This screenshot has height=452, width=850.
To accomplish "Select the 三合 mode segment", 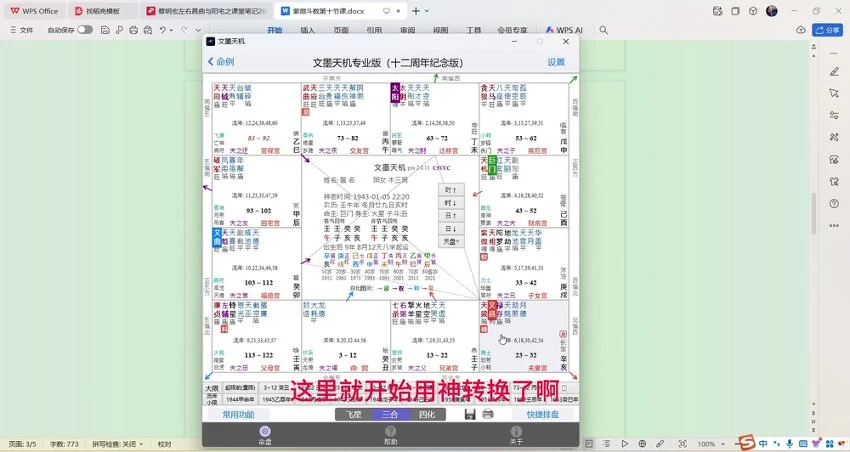I will pyautogui.click(x=390, y=415).
